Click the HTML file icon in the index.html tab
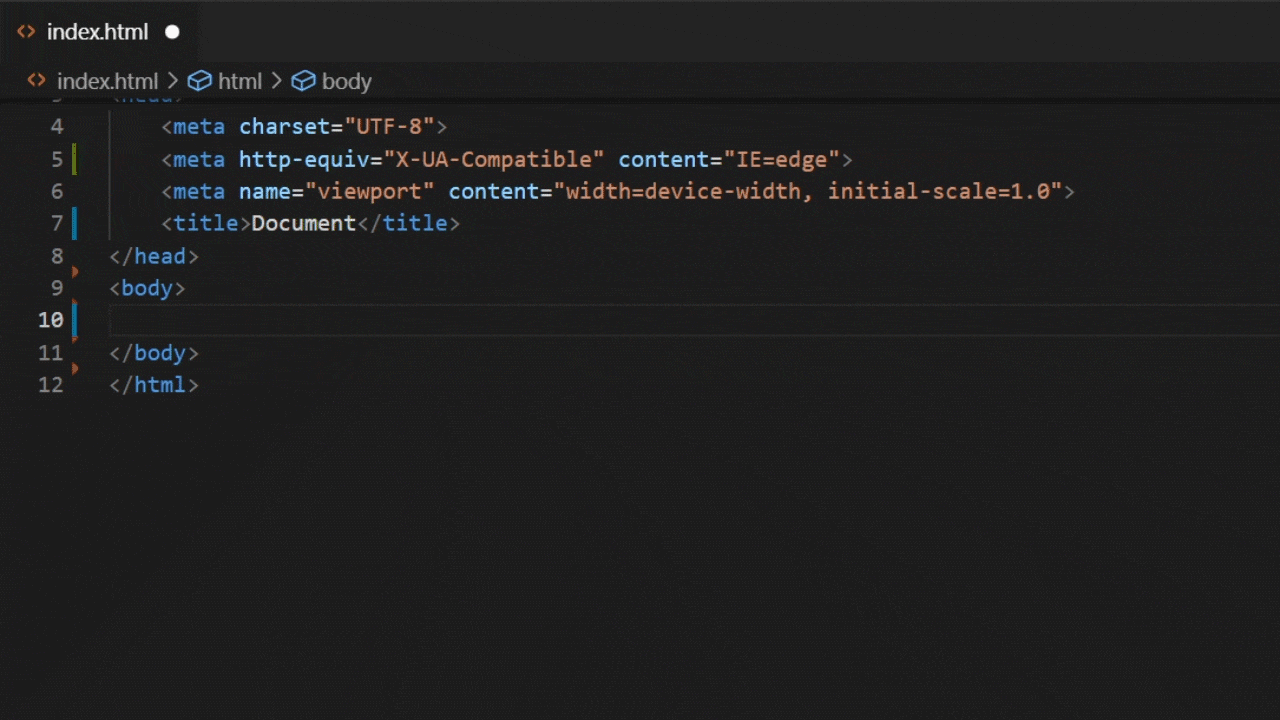 point(26,32)
